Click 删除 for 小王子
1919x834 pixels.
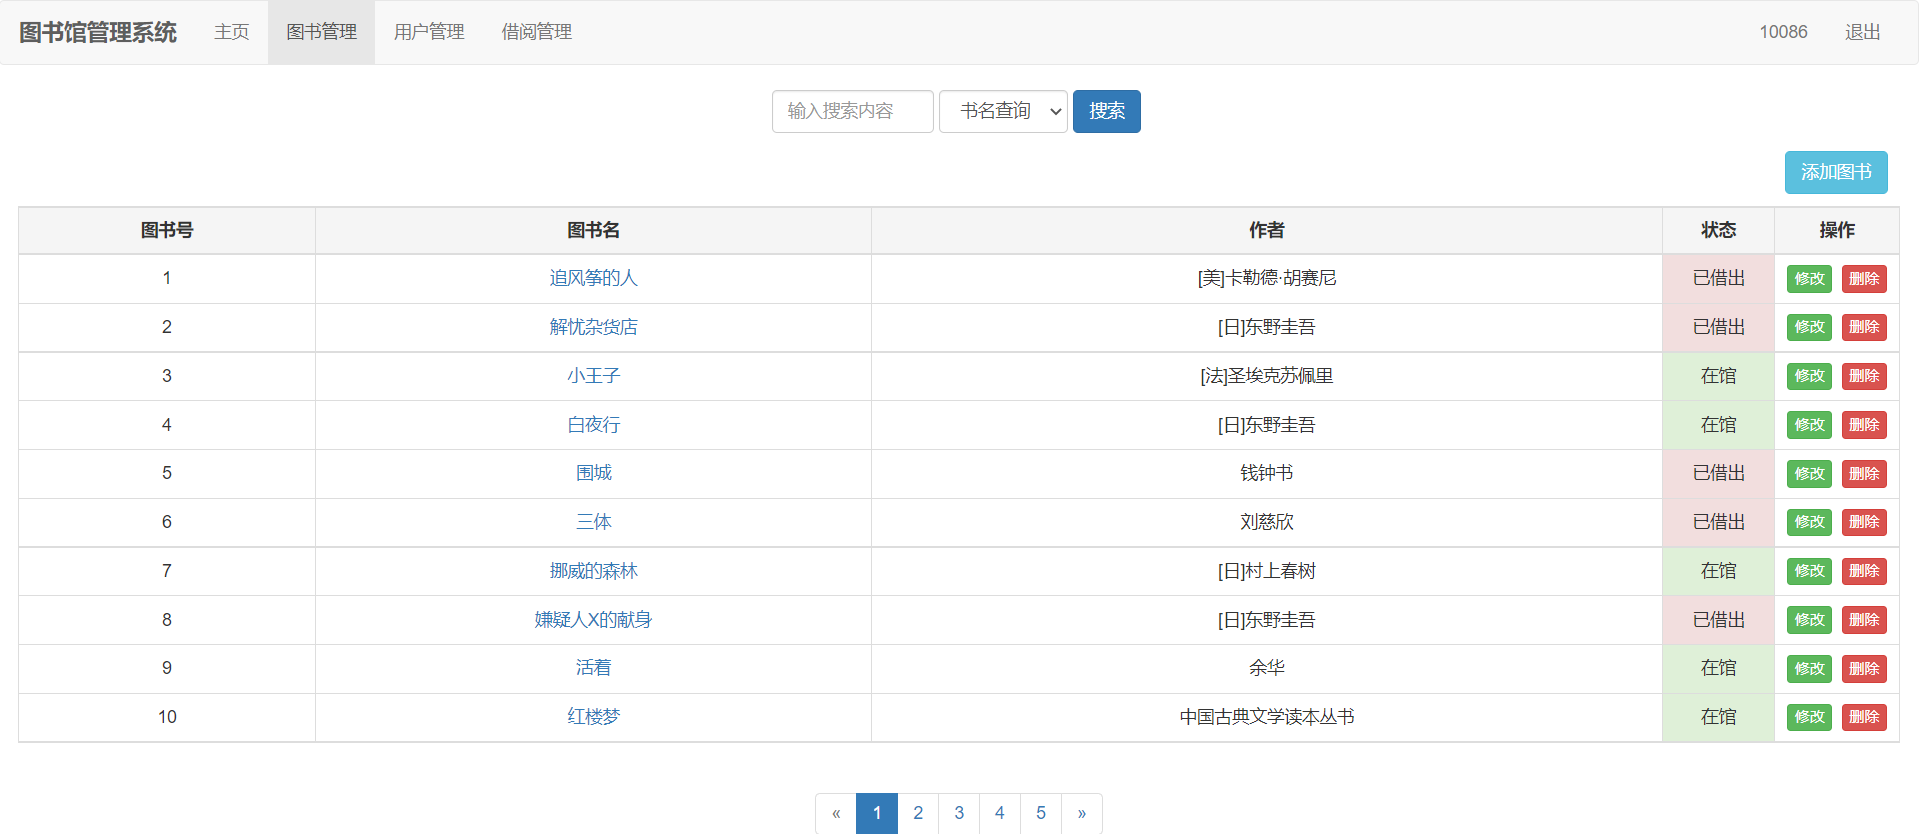tap(1864, 376)
